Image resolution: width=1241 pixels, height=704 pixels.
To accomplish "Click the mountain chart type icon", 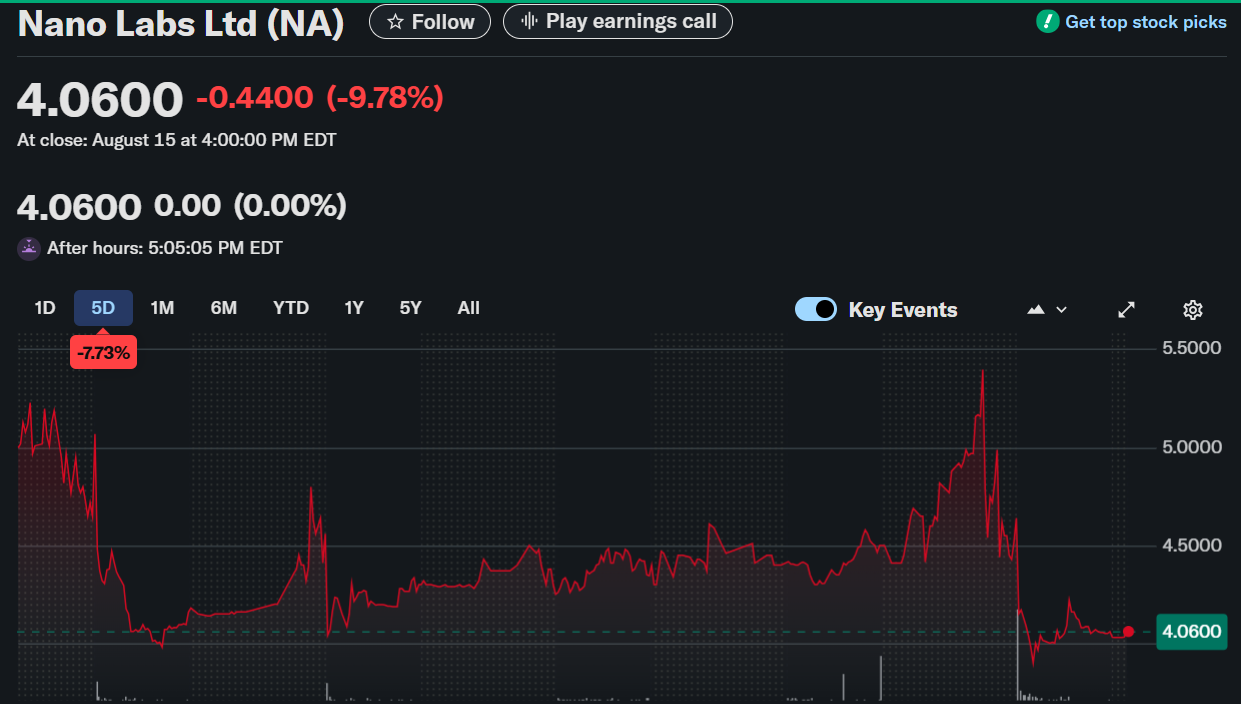I will [1036, 310].
